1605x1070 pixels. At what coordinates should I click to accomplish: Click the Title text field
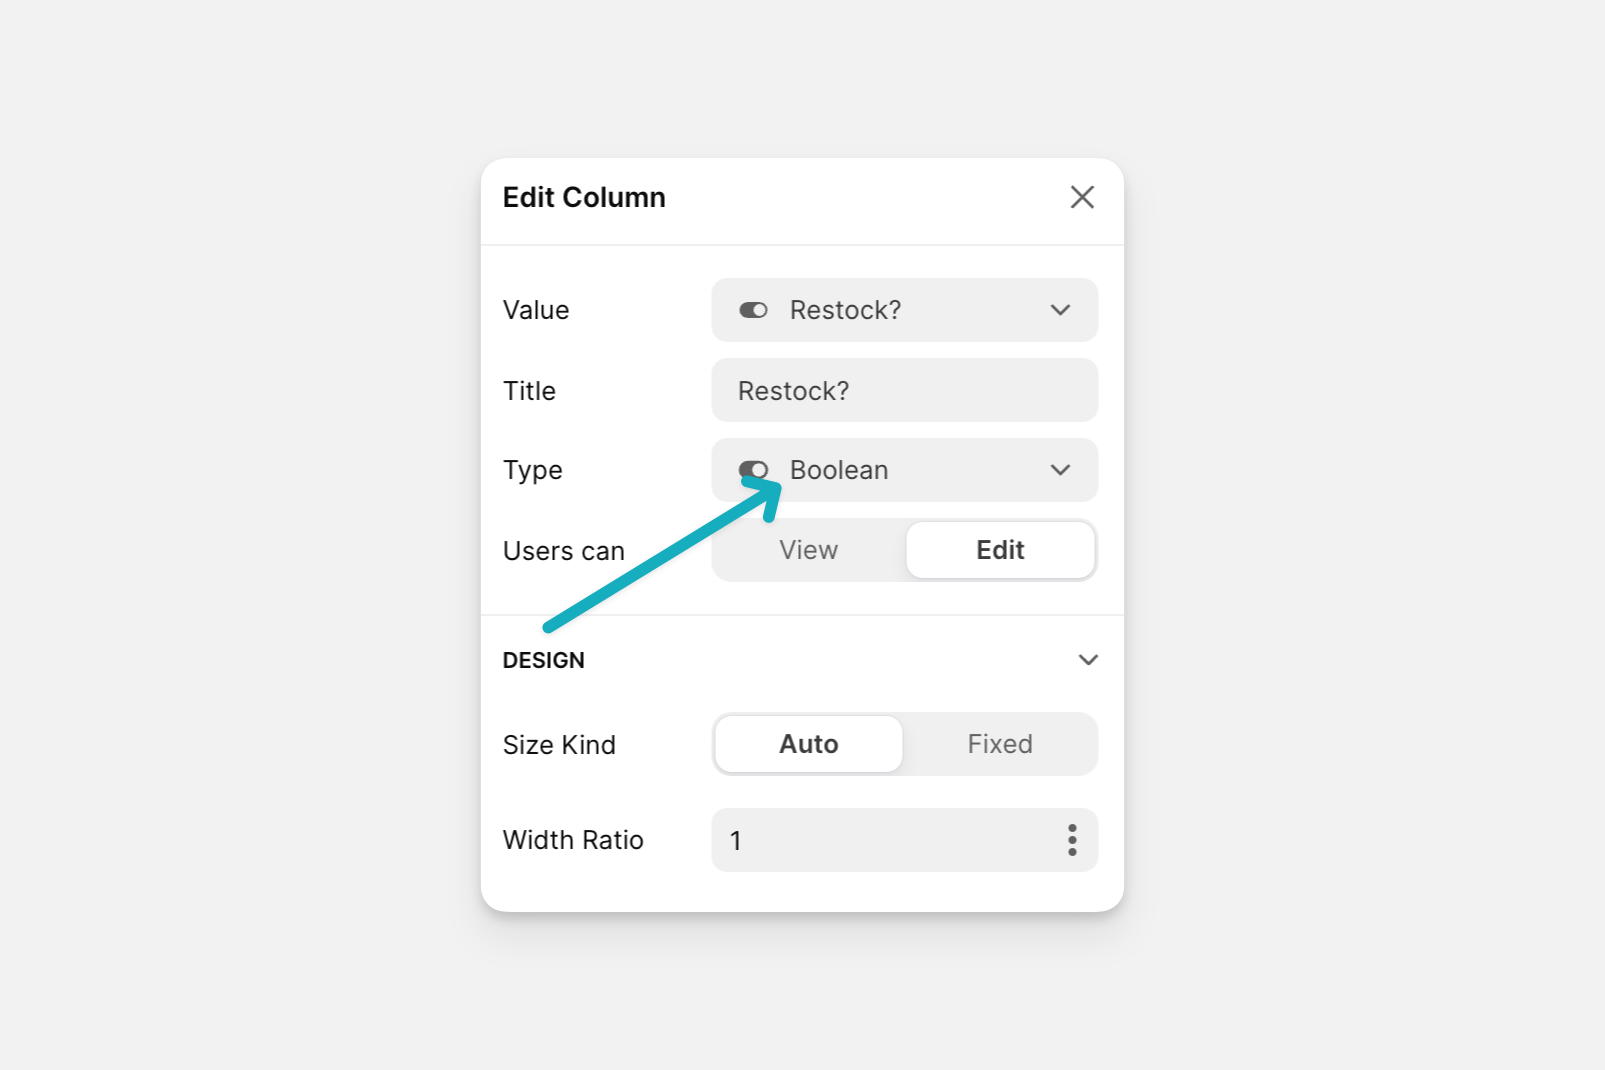pyautogui.click(x=905, y=390)
